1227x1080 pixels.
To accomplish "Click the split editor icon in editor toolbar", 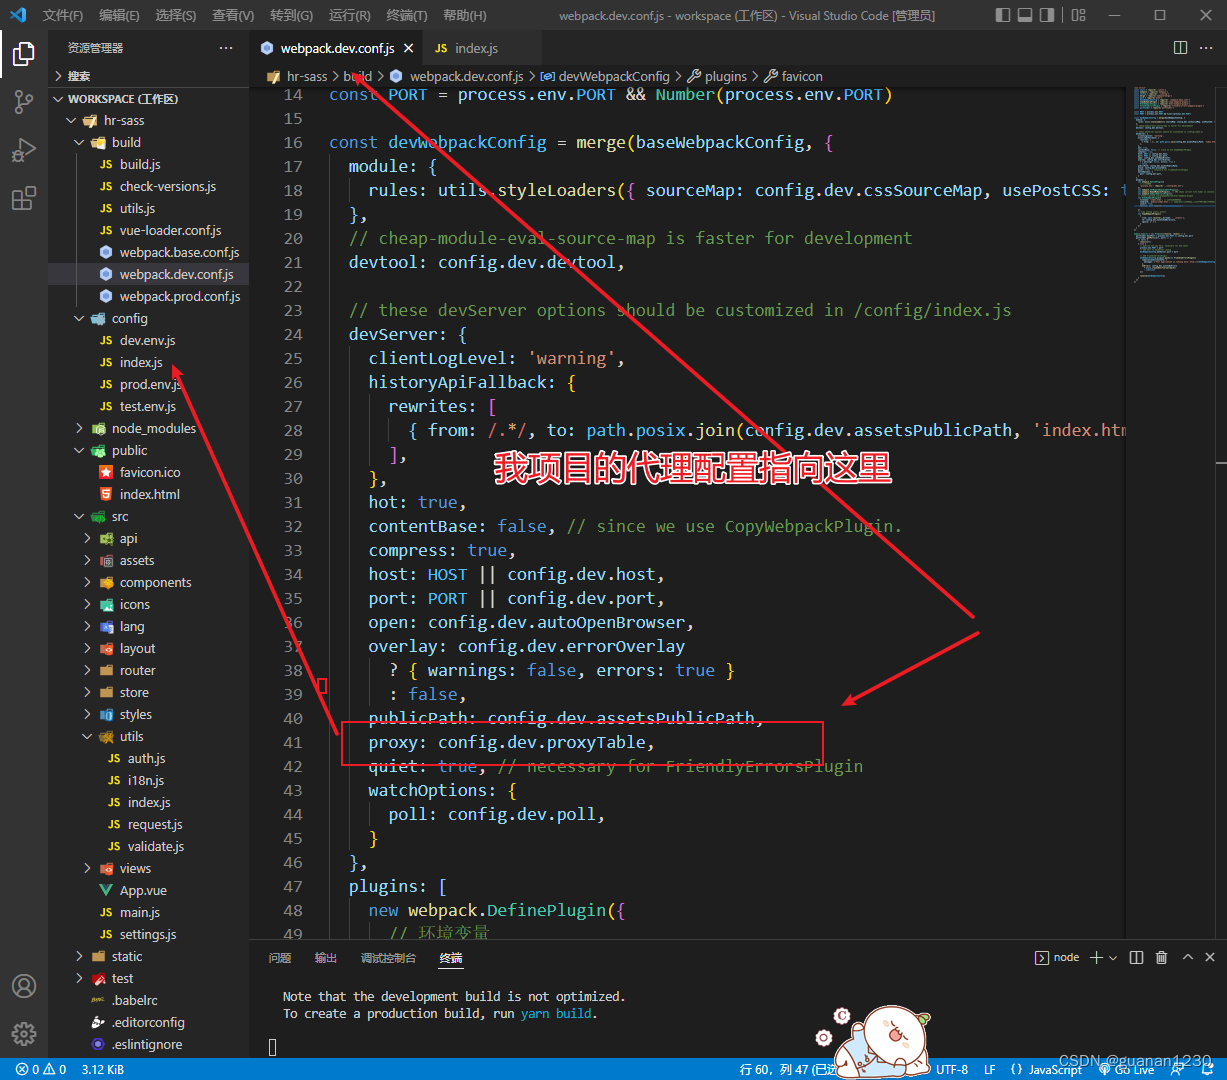I will click(1180, 47).
